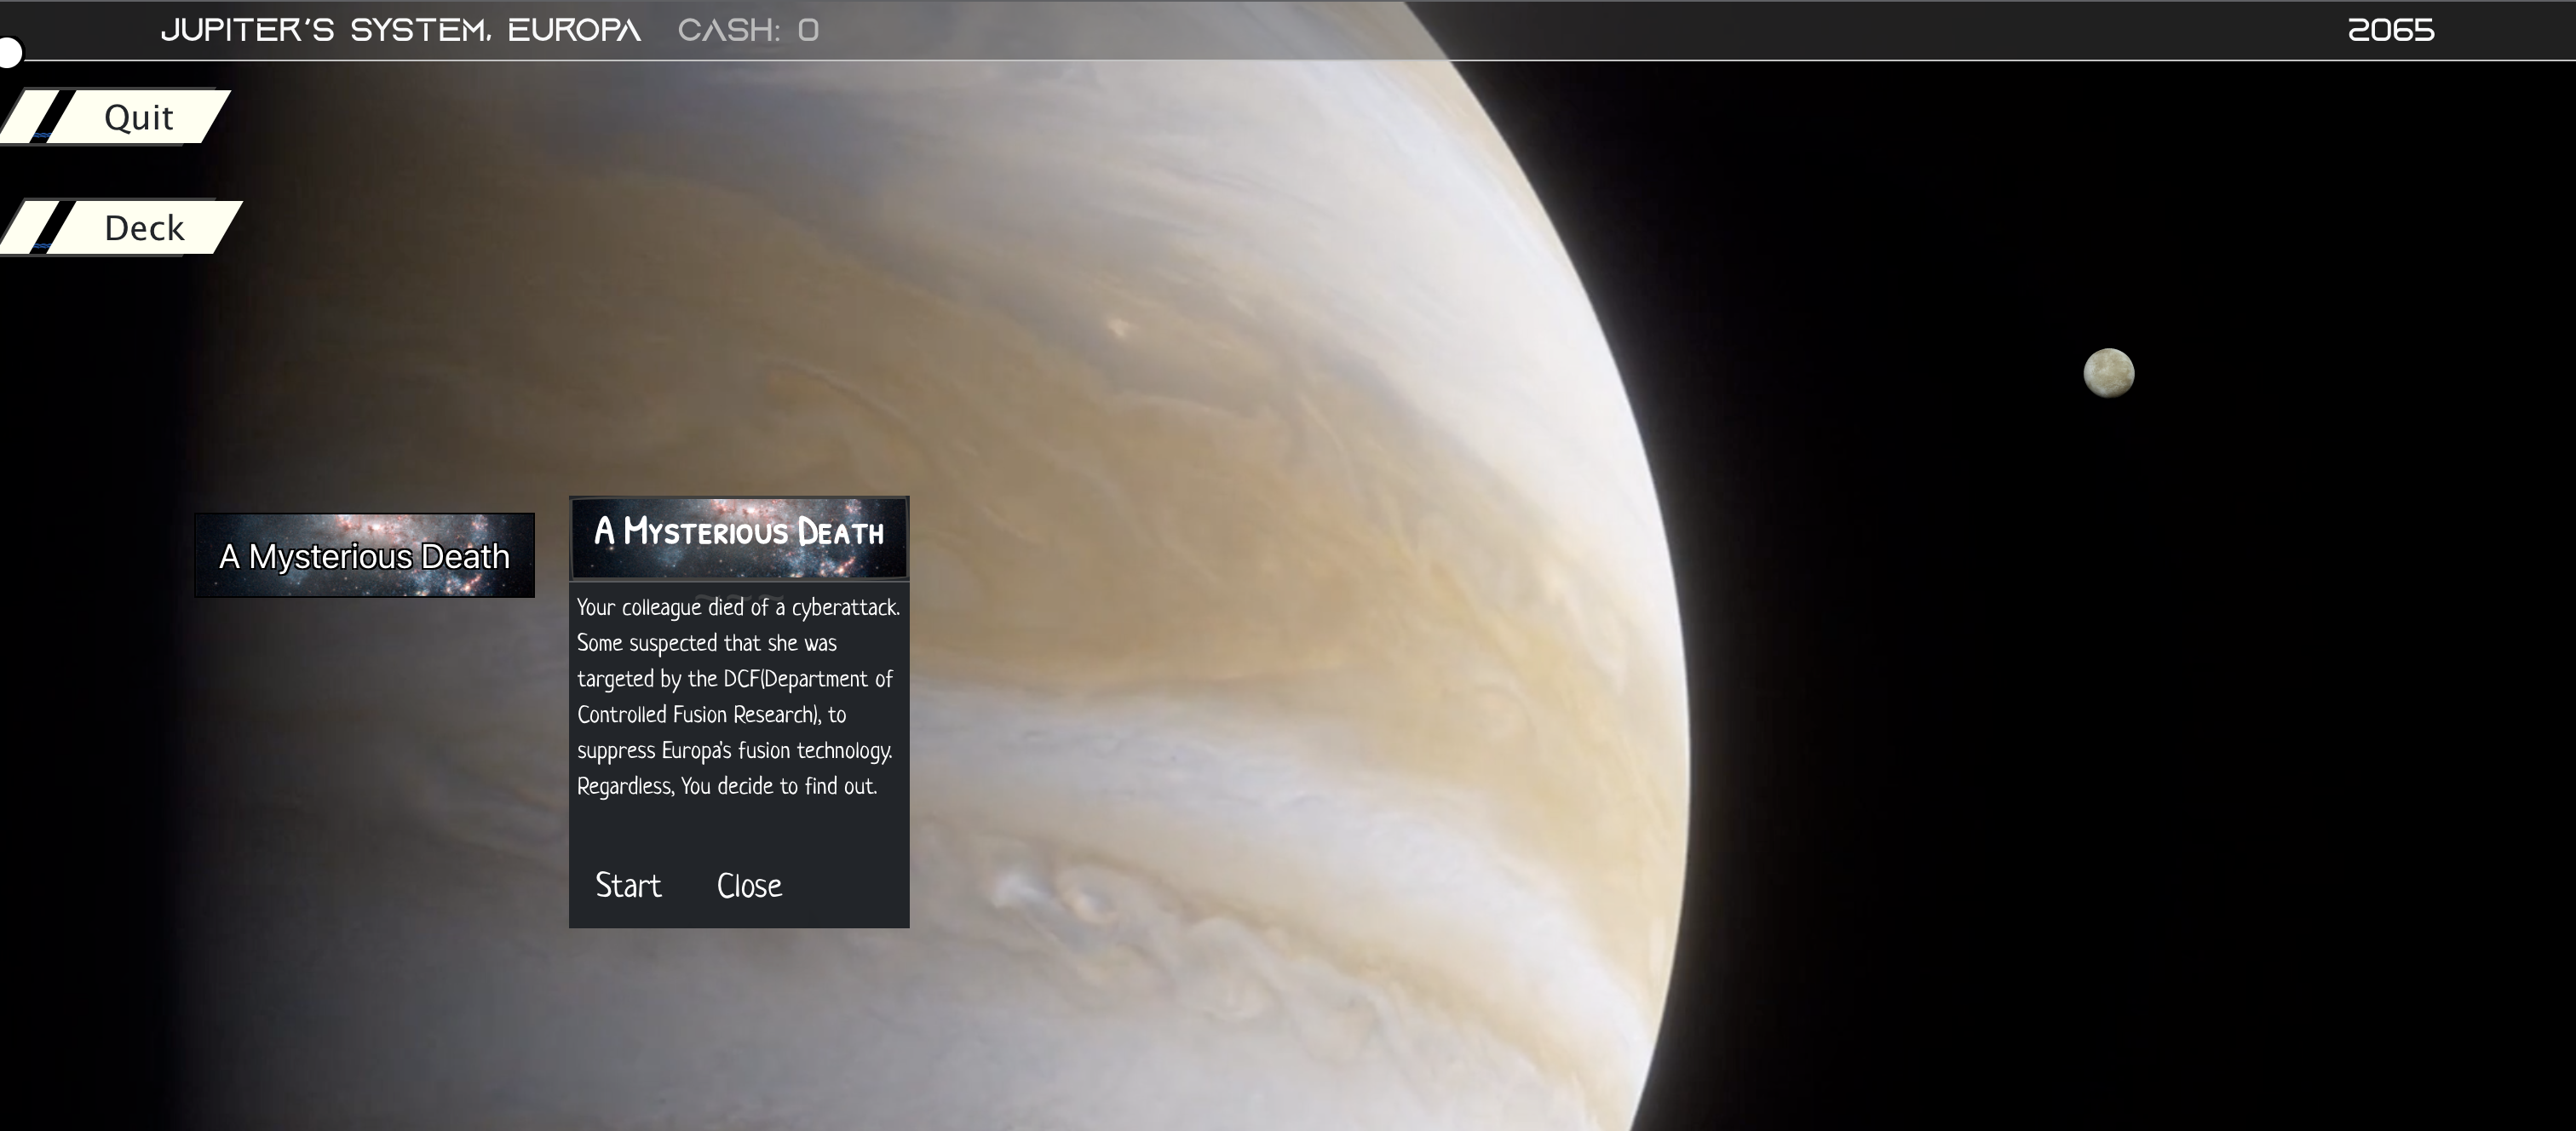Open the Deck menu
Image resolution: width=2576 pixels, height=1131 pixels.
point(144,228)
